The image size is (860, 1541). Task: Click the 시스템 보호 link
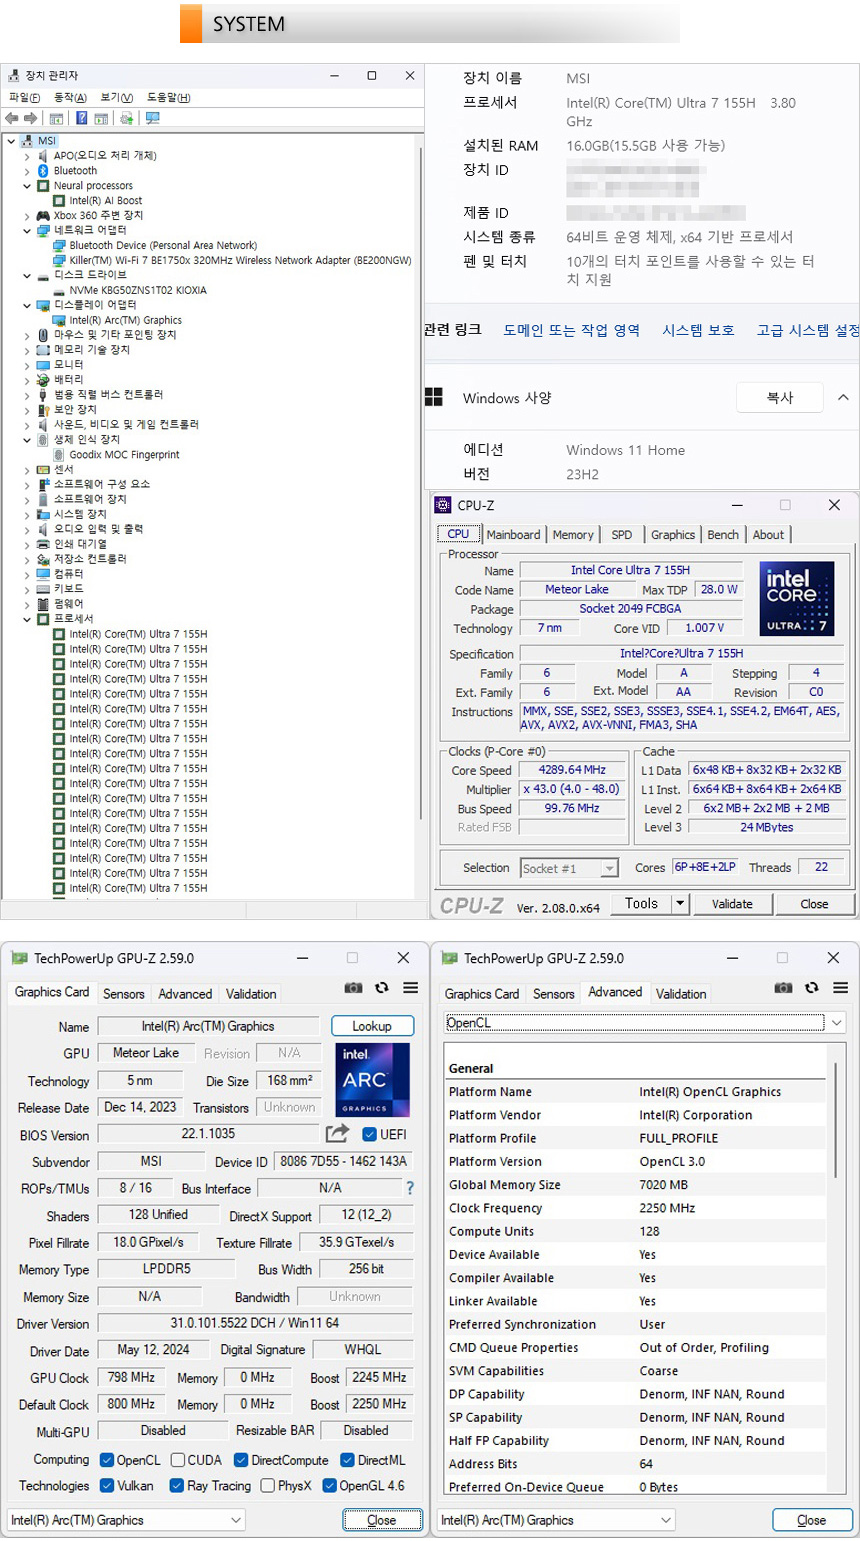(697, 330)
